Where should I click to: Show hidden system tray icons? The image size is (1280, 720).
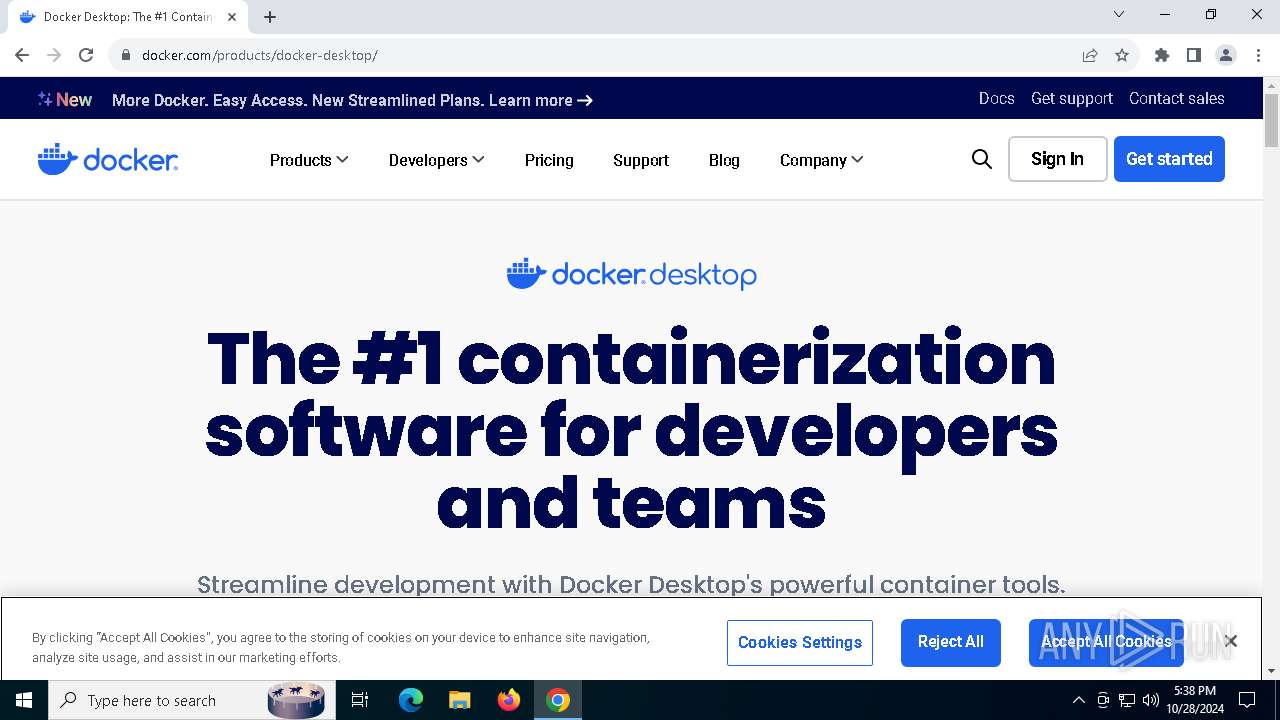point(1079,700)
